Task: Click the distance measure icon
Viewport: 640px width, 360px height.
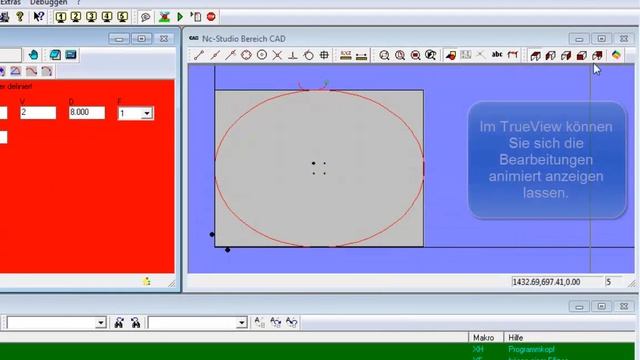Action: (361, 56)
